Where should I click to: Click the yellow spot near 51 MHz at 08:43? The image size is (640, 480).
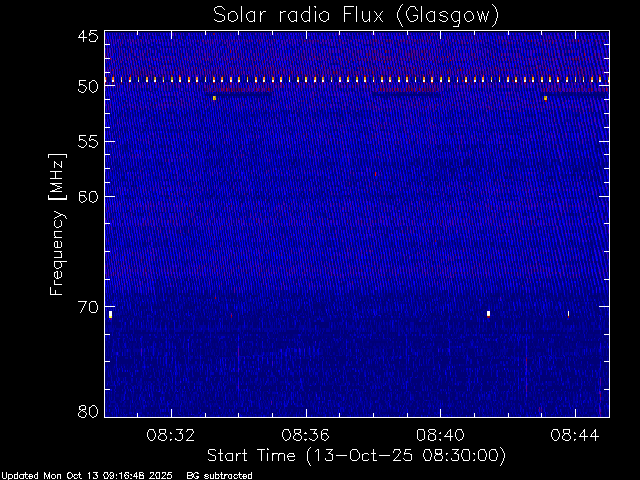pos(545,98)
